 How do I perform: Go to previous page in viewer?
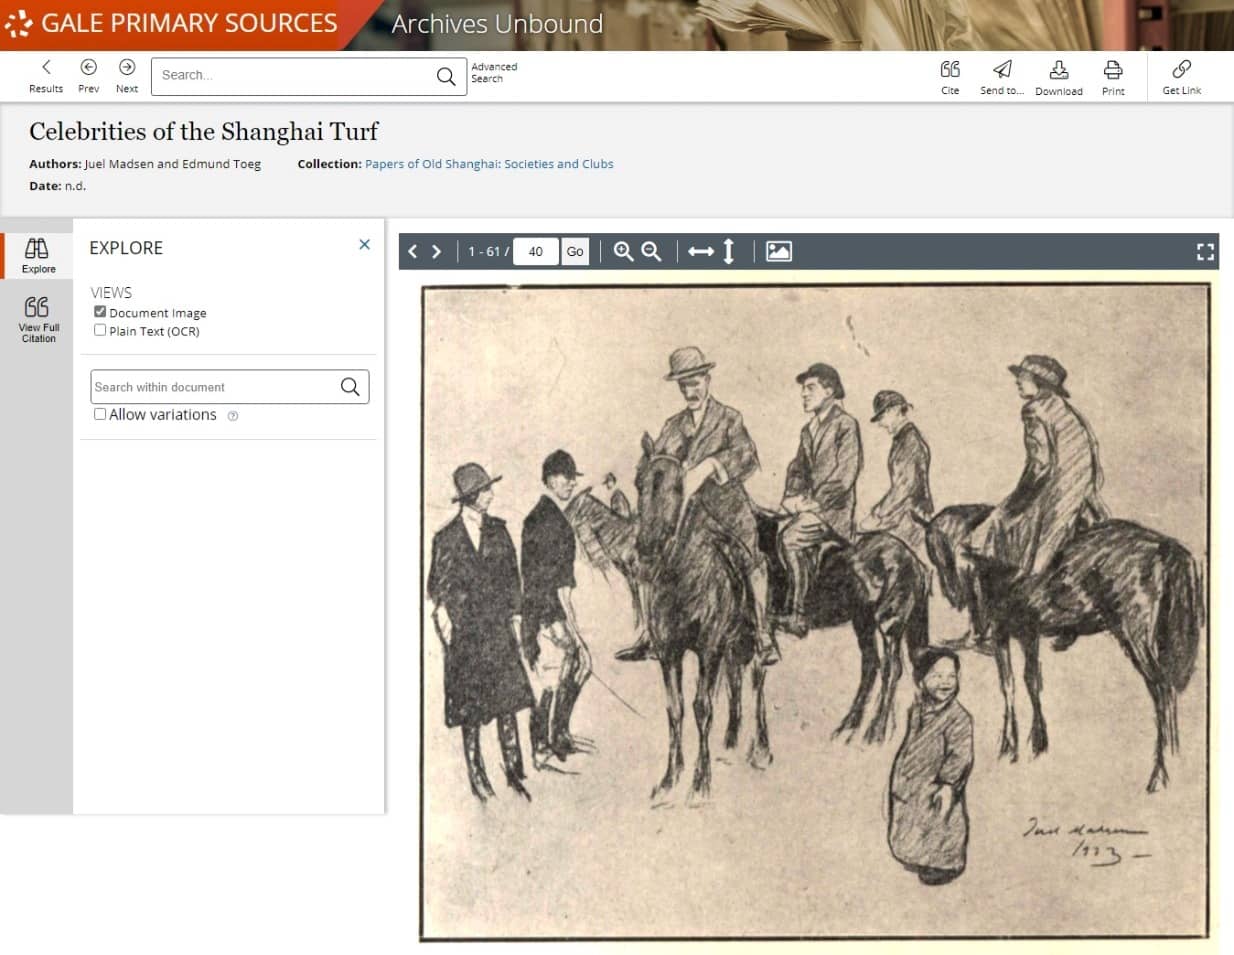(412, 251)
